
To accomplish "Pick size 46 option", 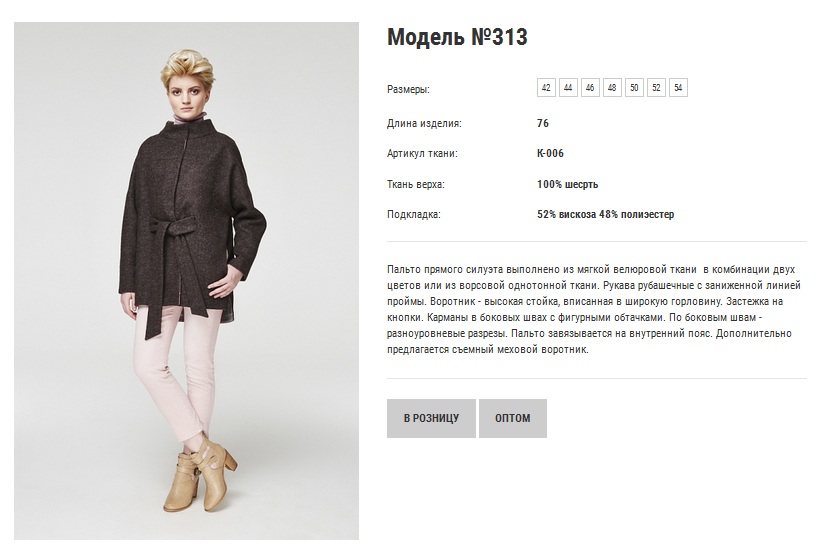I will [590, 88].
